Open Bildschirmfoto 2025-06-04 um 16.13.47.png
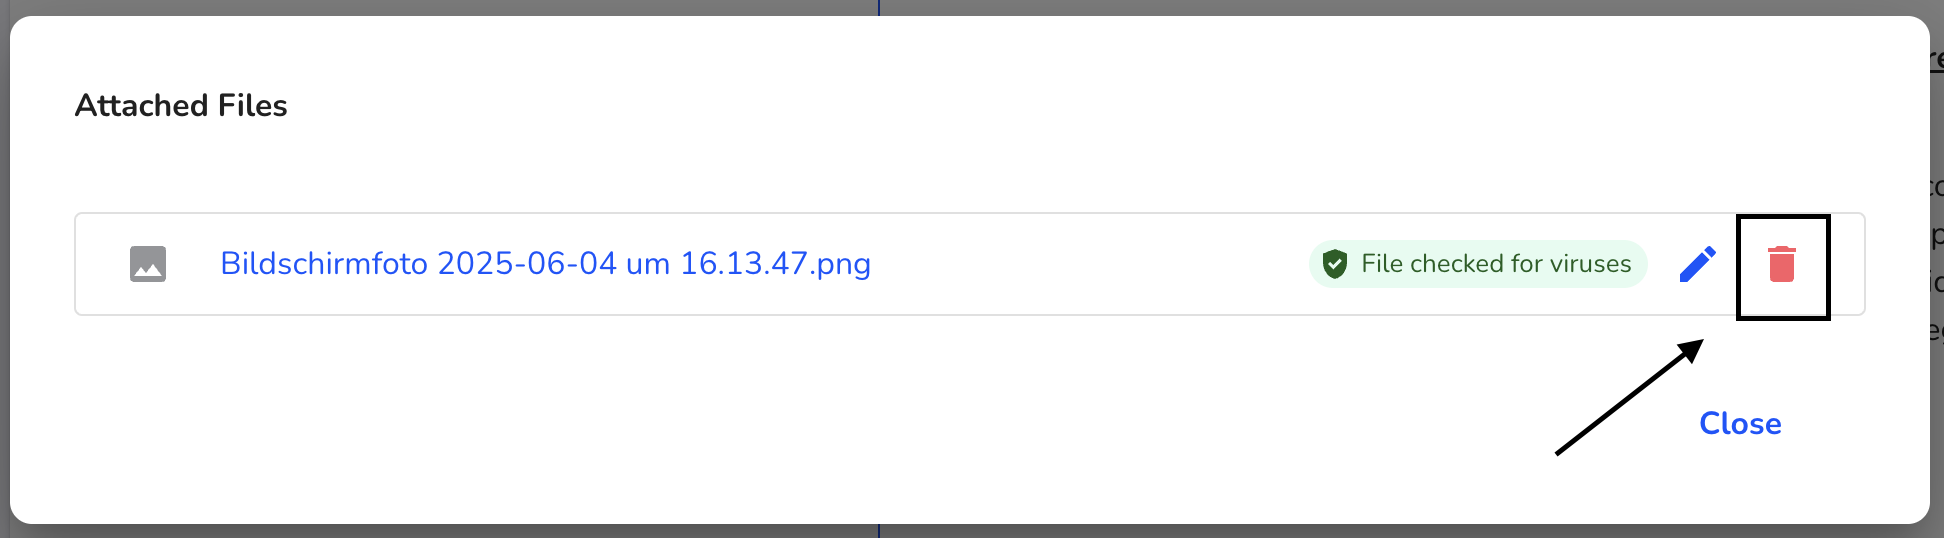The image size is (1944, 538). point(545,264)
